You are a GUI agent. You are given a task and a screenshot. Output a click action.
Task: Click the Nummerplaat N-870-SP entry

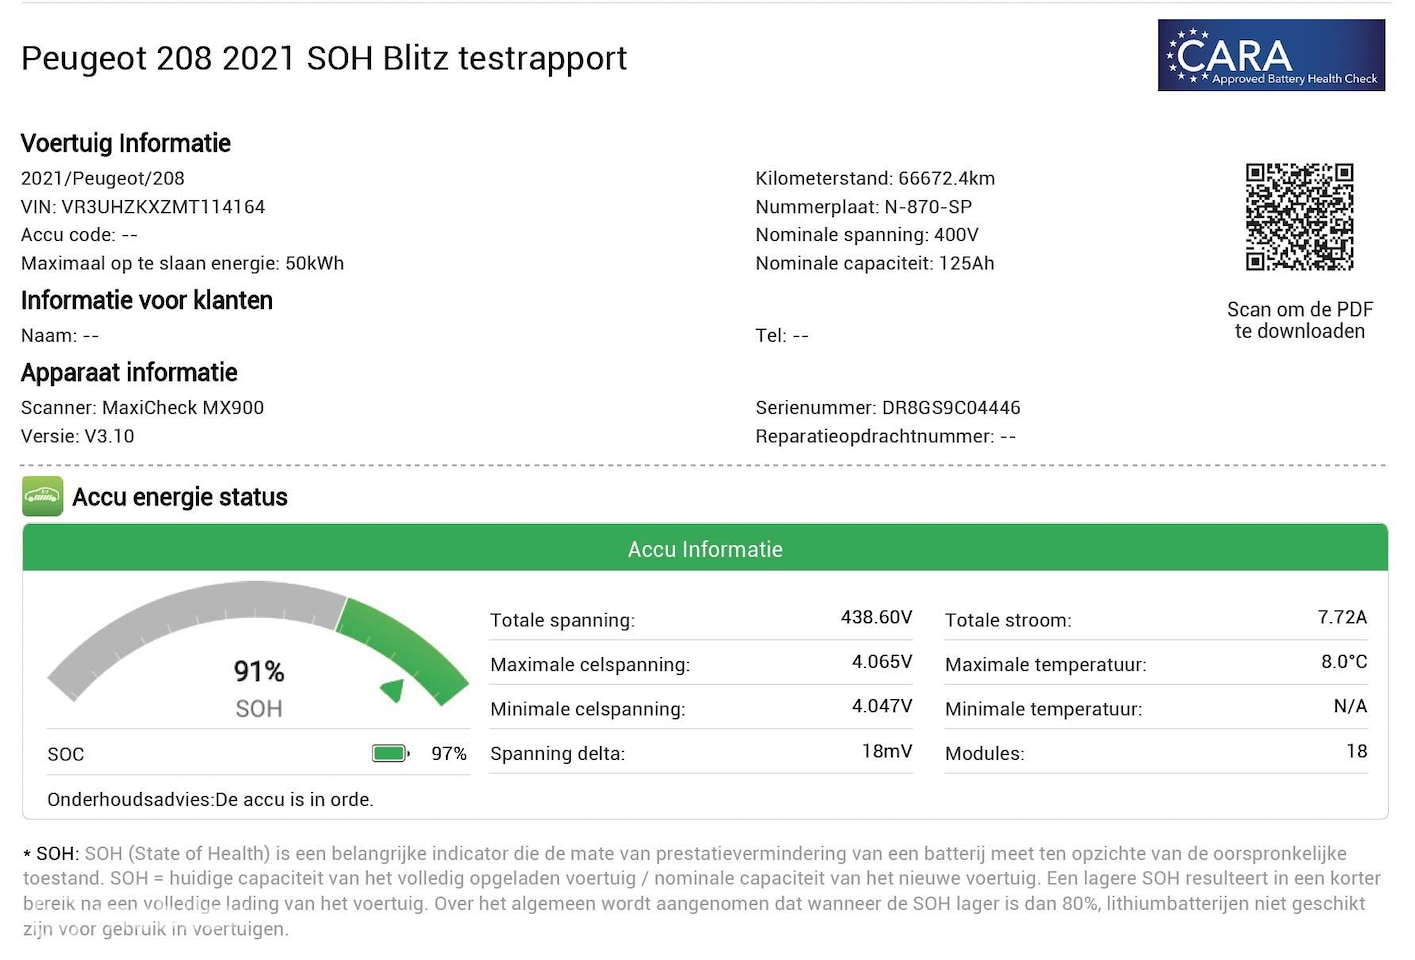tap(863, 207)
